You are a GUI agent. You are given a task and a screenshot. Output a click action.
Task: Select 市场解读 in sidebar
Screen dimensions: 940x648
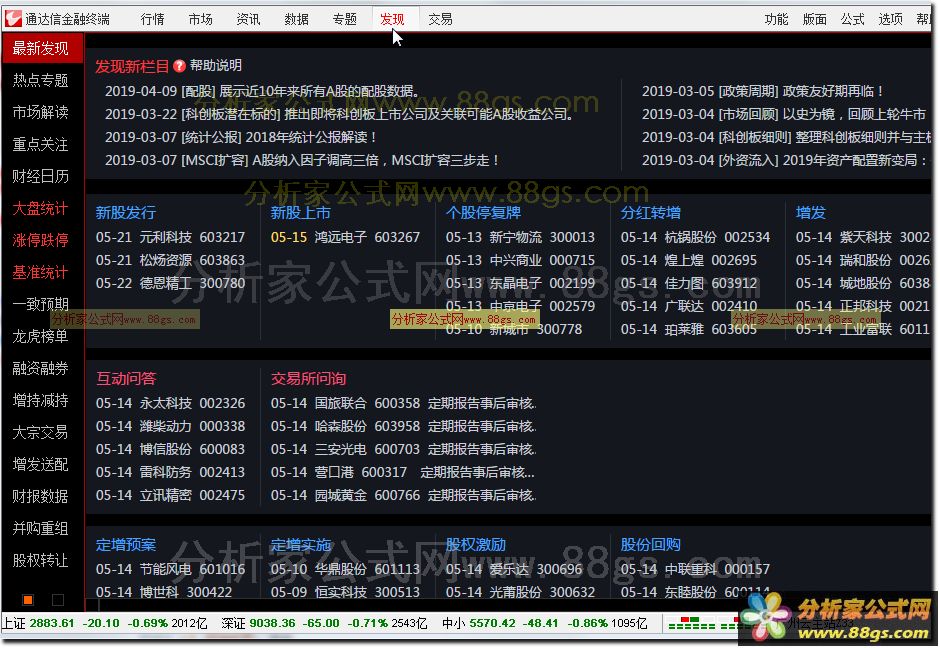pyautogui.click(x=41, y=112)
